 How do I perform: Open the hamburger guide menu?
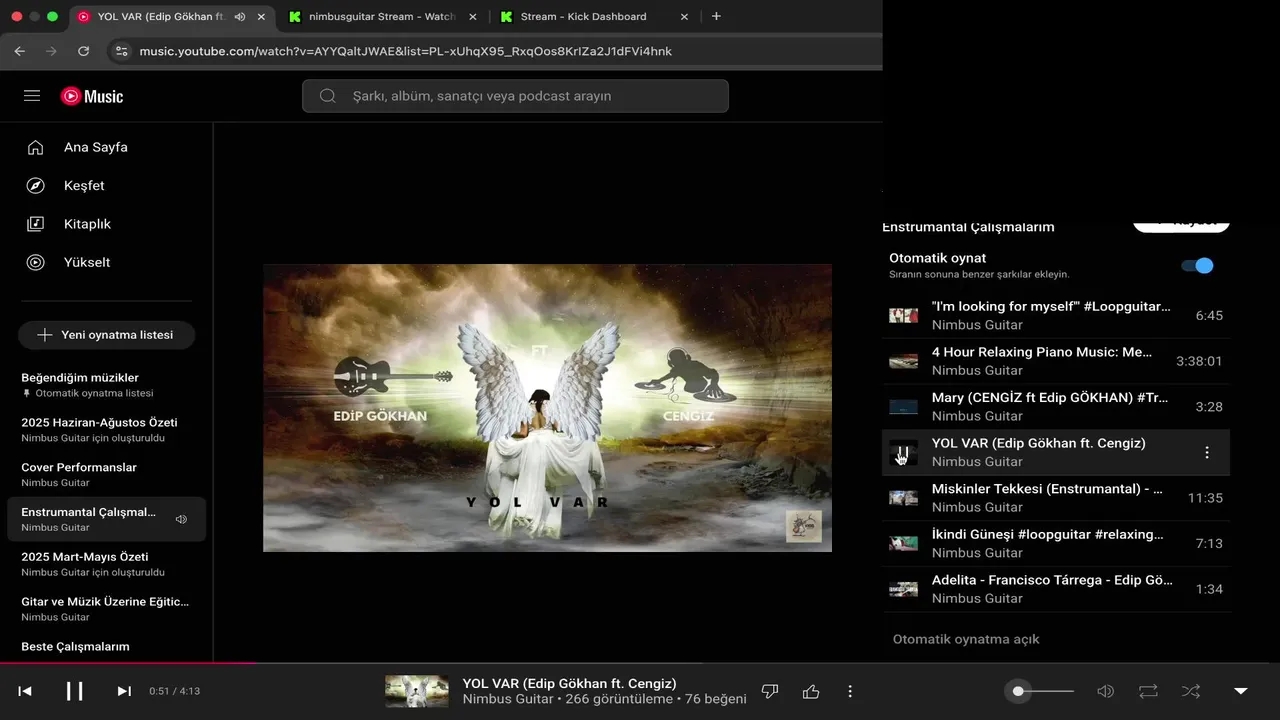coord(32,96)
